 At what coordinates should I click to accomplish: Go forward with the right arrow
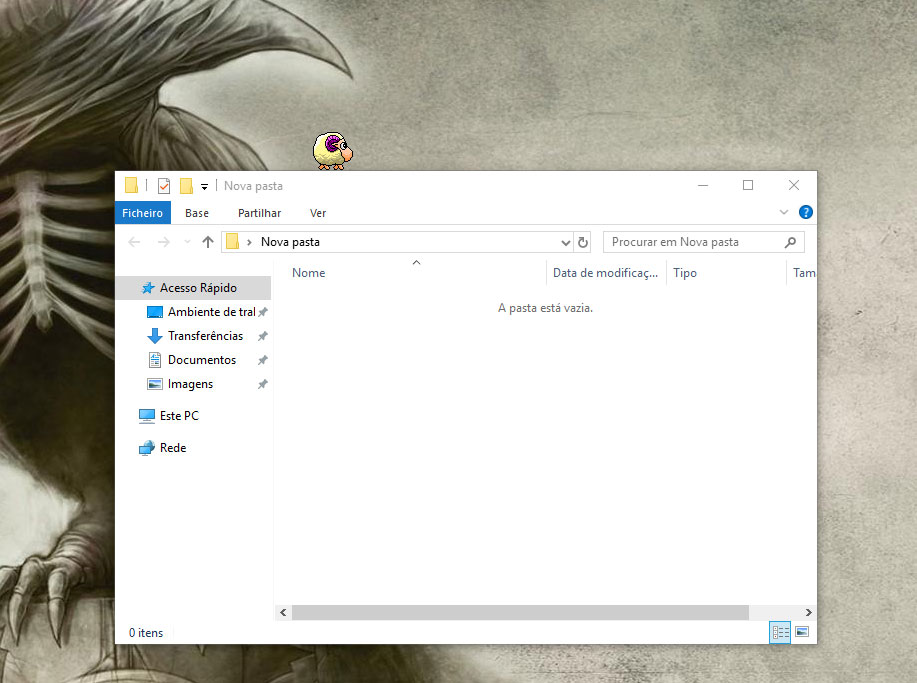tap(164, 242)
